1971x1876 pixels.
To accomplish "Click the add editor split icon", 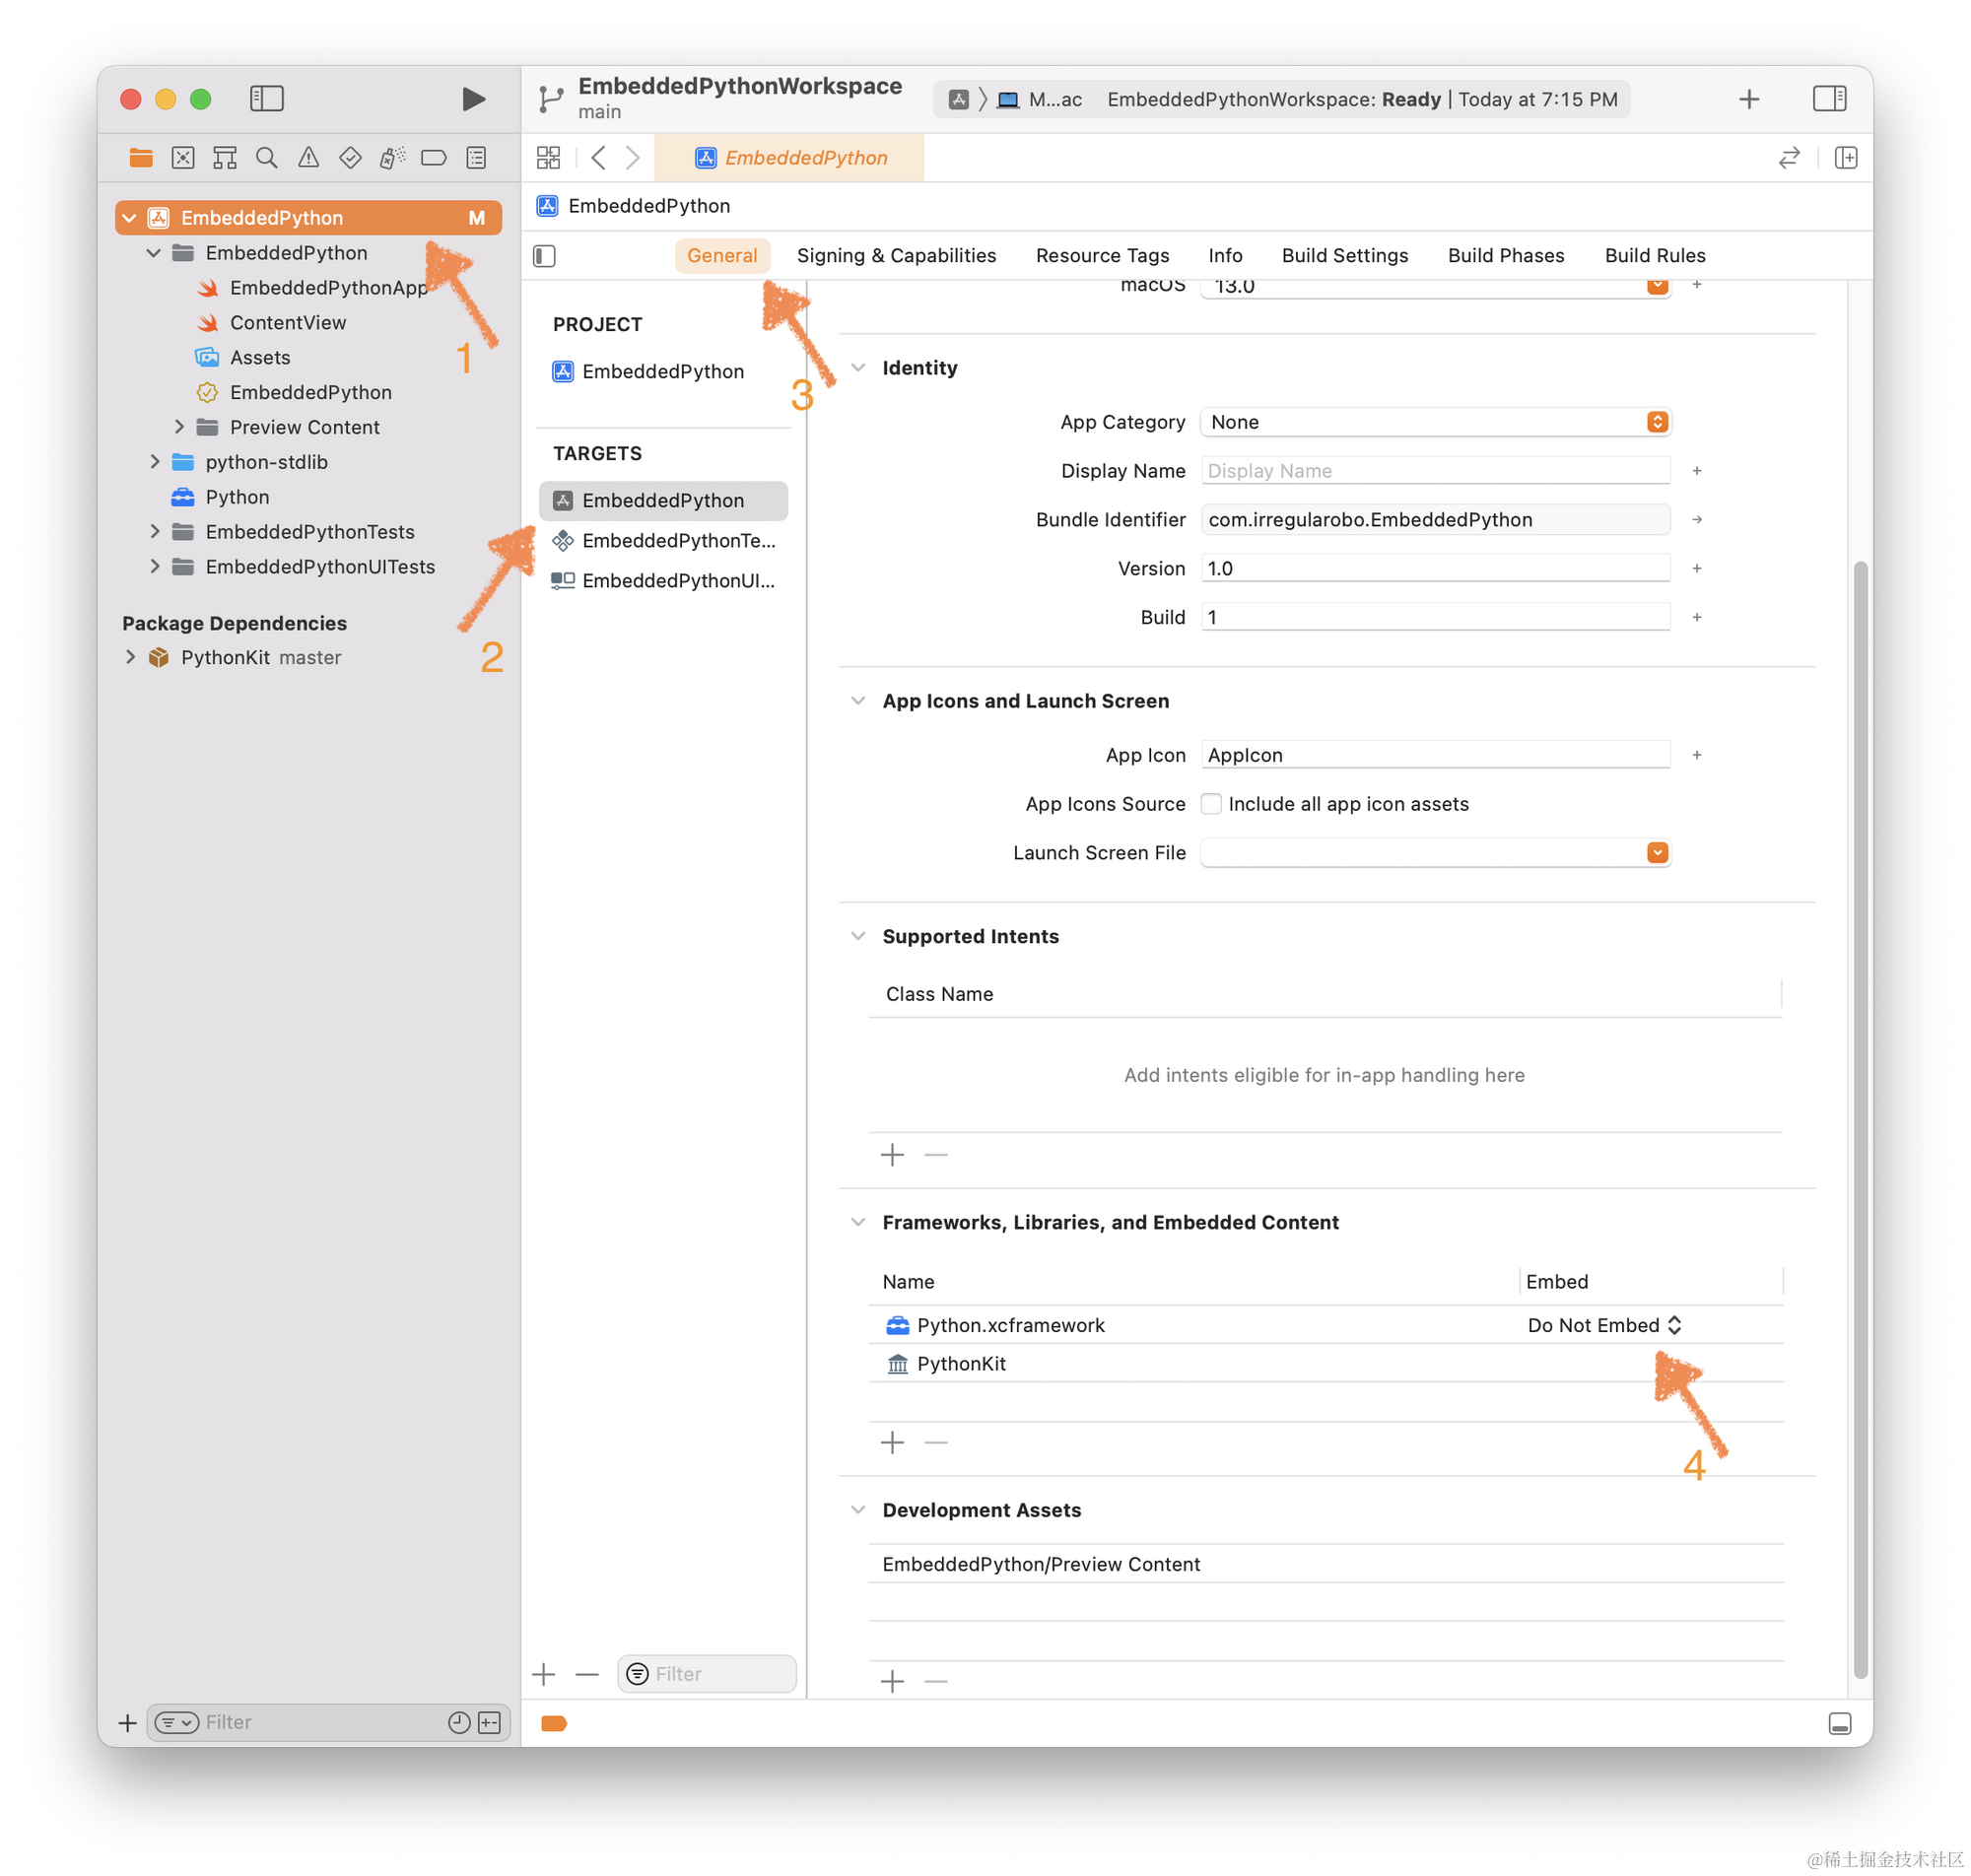I will point(1846,157).
